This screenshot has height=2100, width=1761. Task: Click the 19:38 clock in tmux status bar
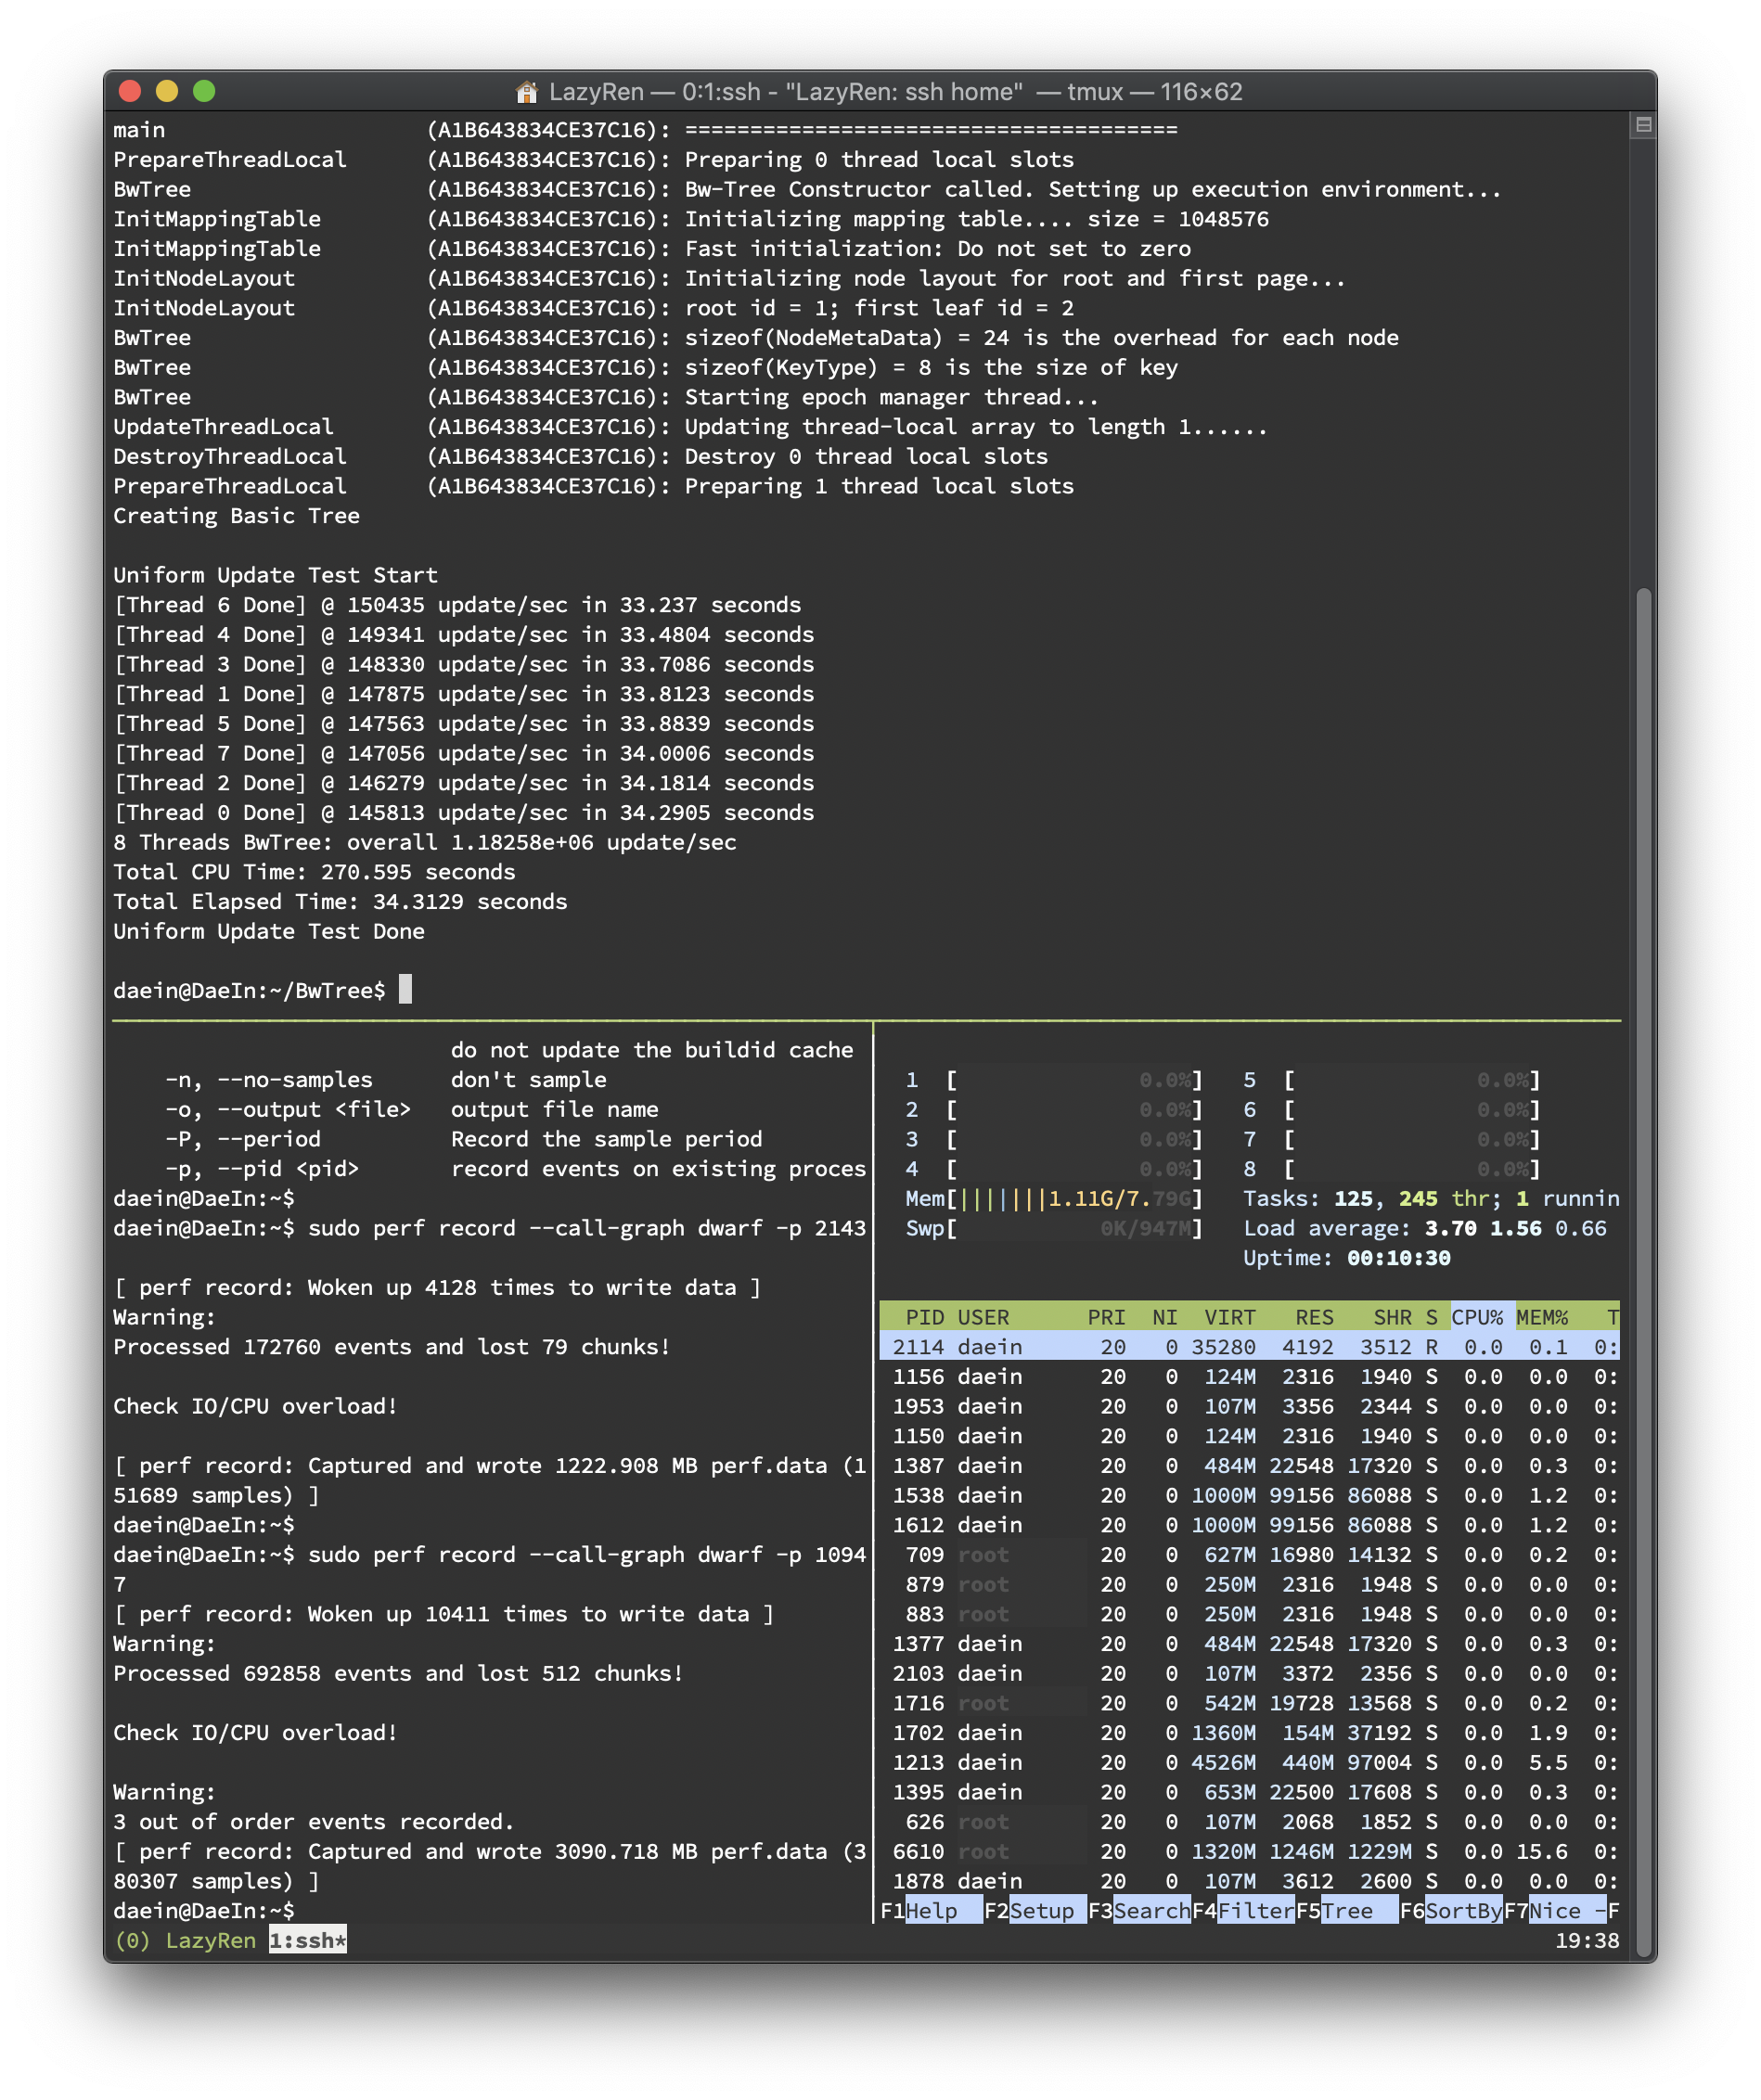point(1587,1941)
